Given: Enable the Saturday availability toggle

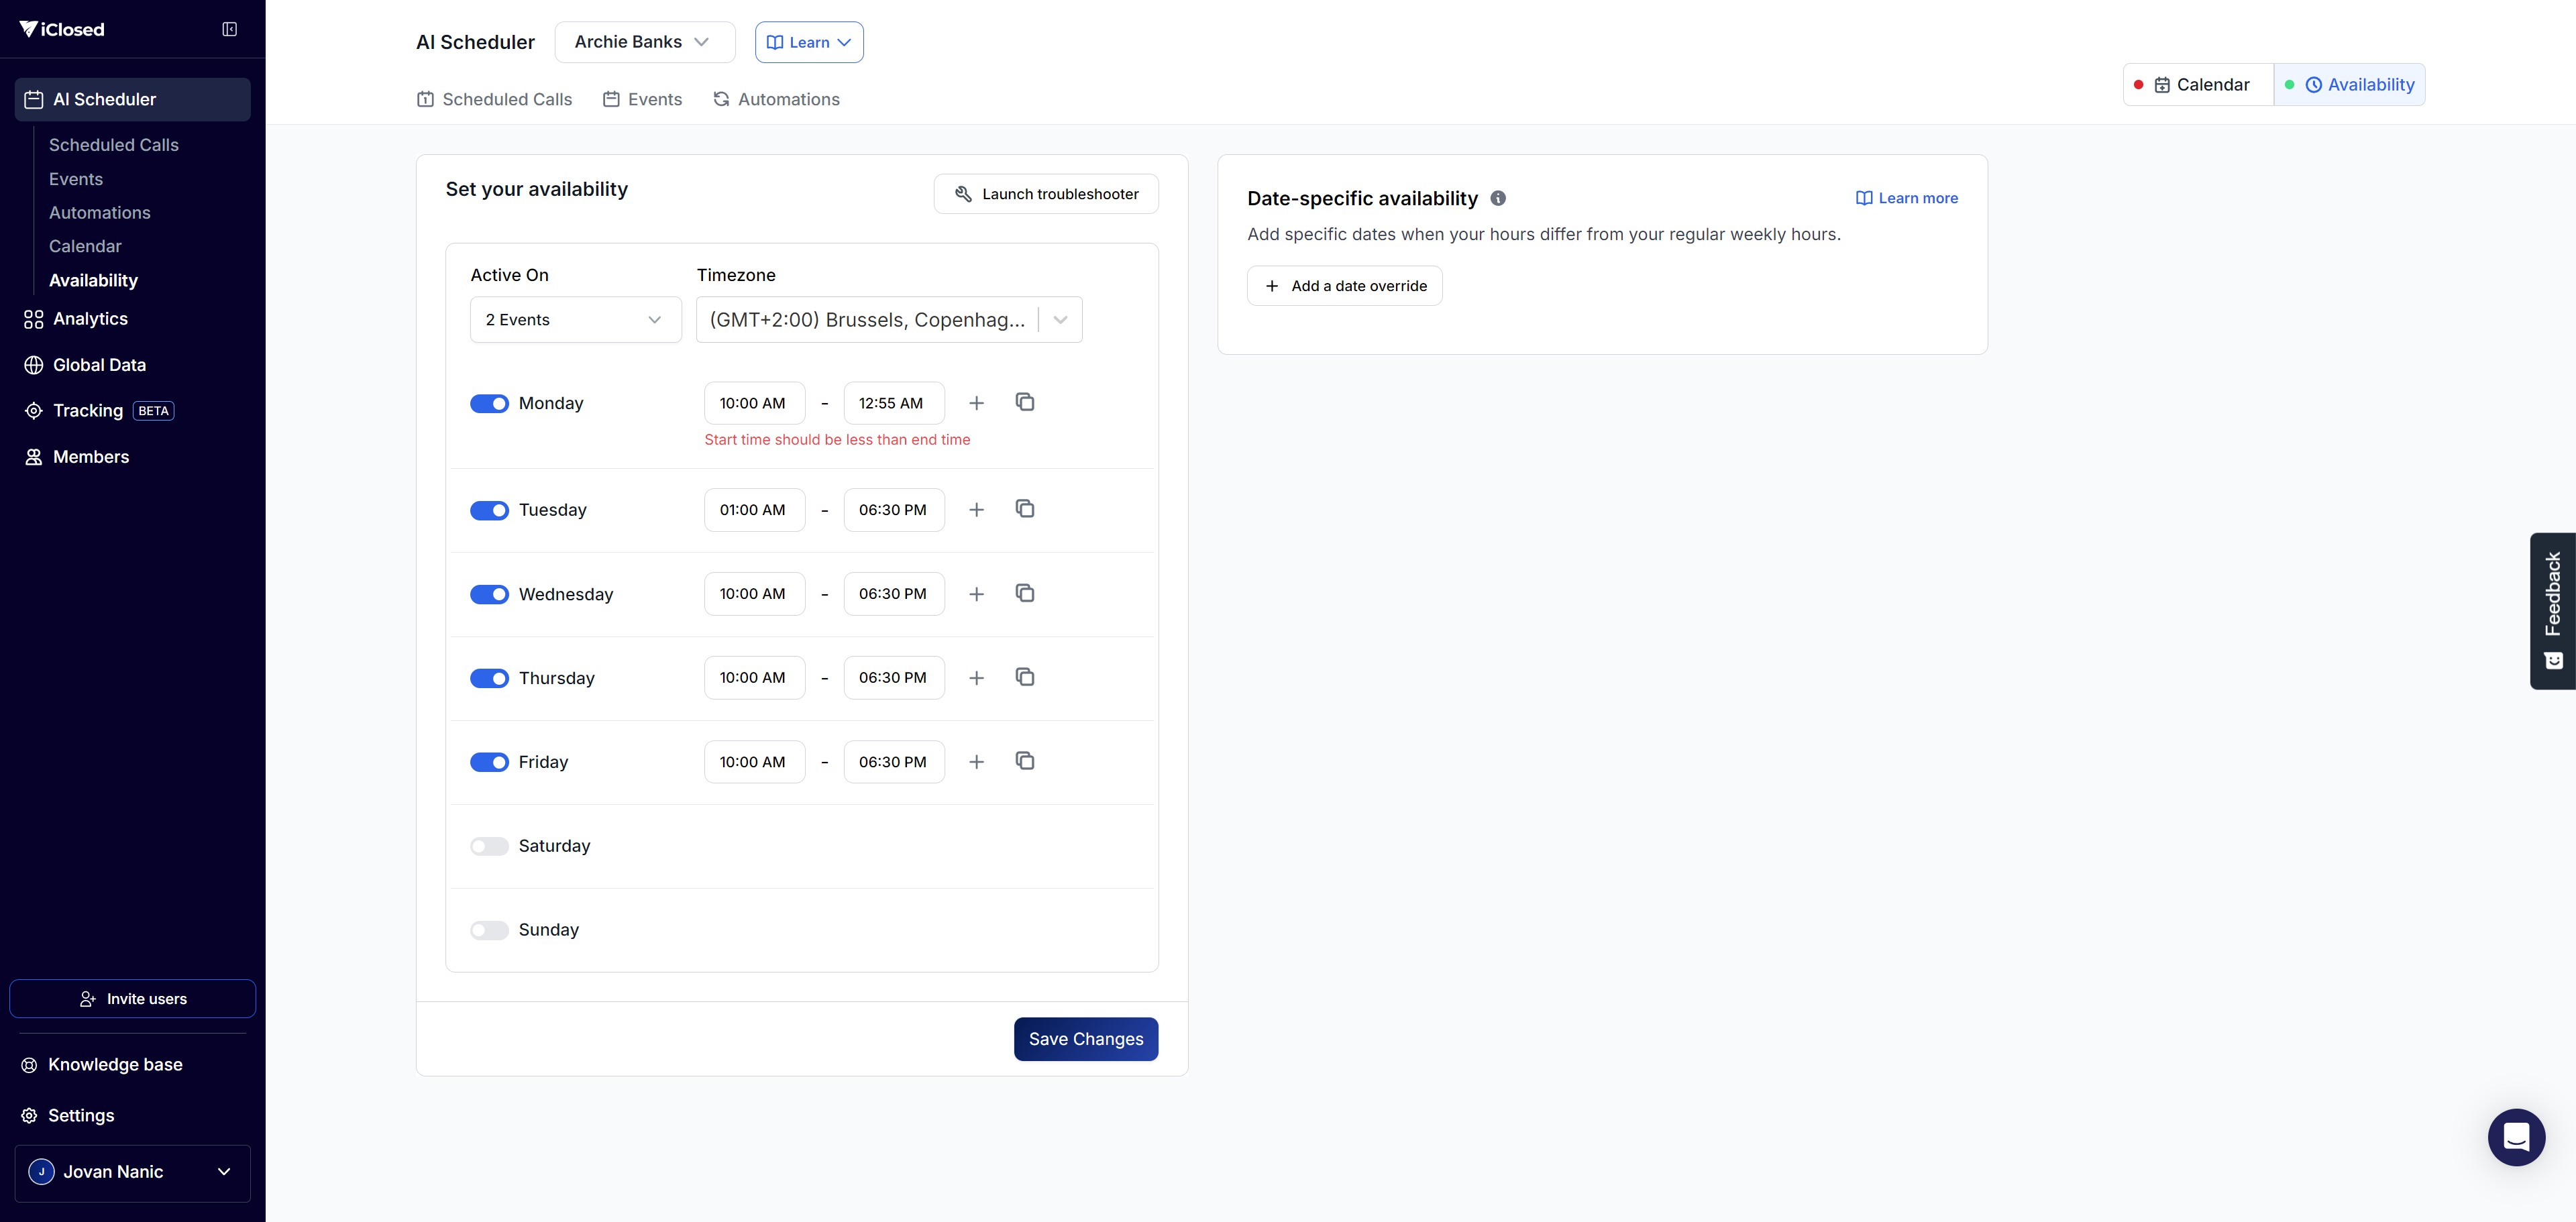Looking at the screenshot, I should click(489, 846).
